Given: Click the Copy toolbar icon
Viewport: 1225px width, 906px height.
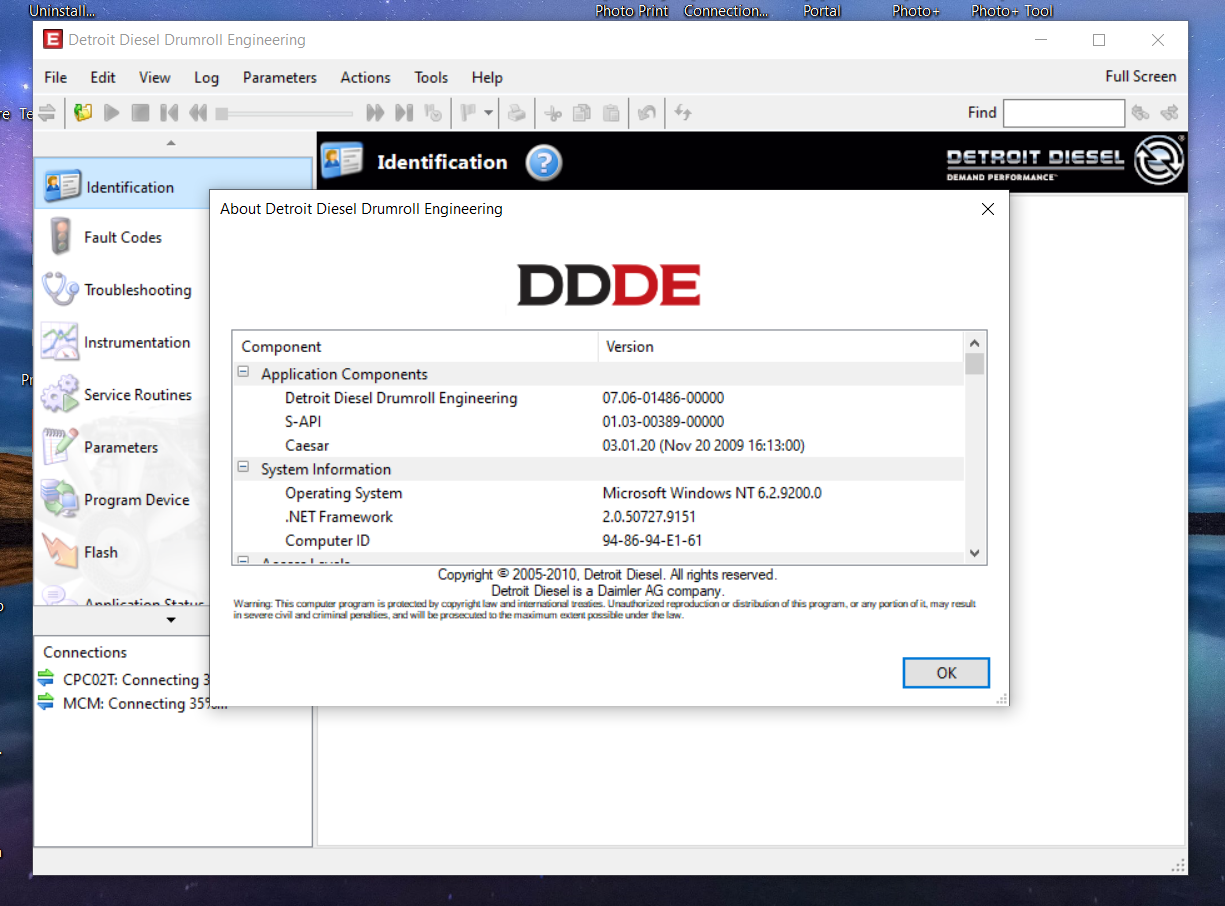Looking at the screenshot, I should pos(581,113).
